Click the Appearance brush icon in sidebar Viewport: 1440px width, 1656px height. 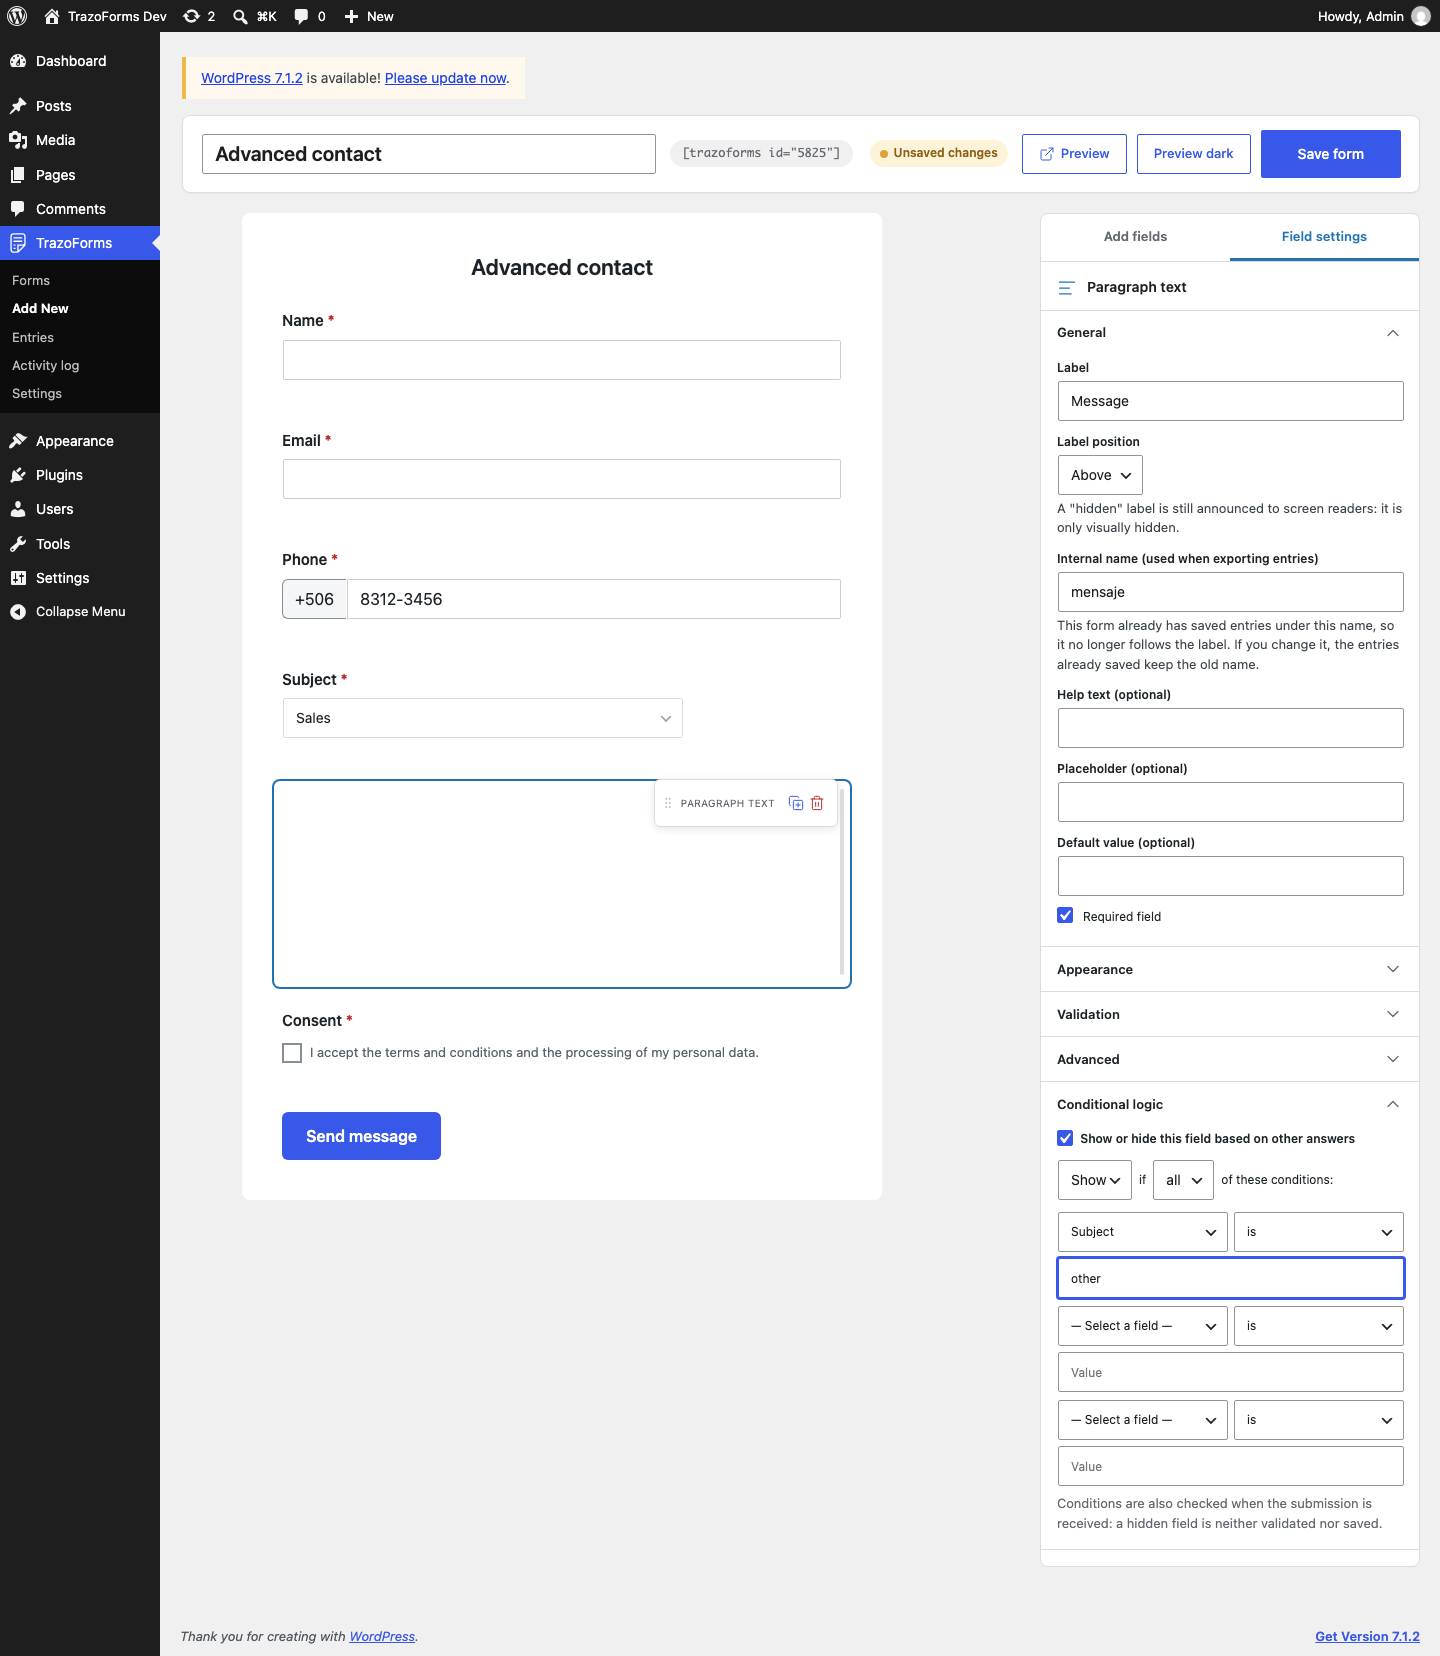coord(18,441)
